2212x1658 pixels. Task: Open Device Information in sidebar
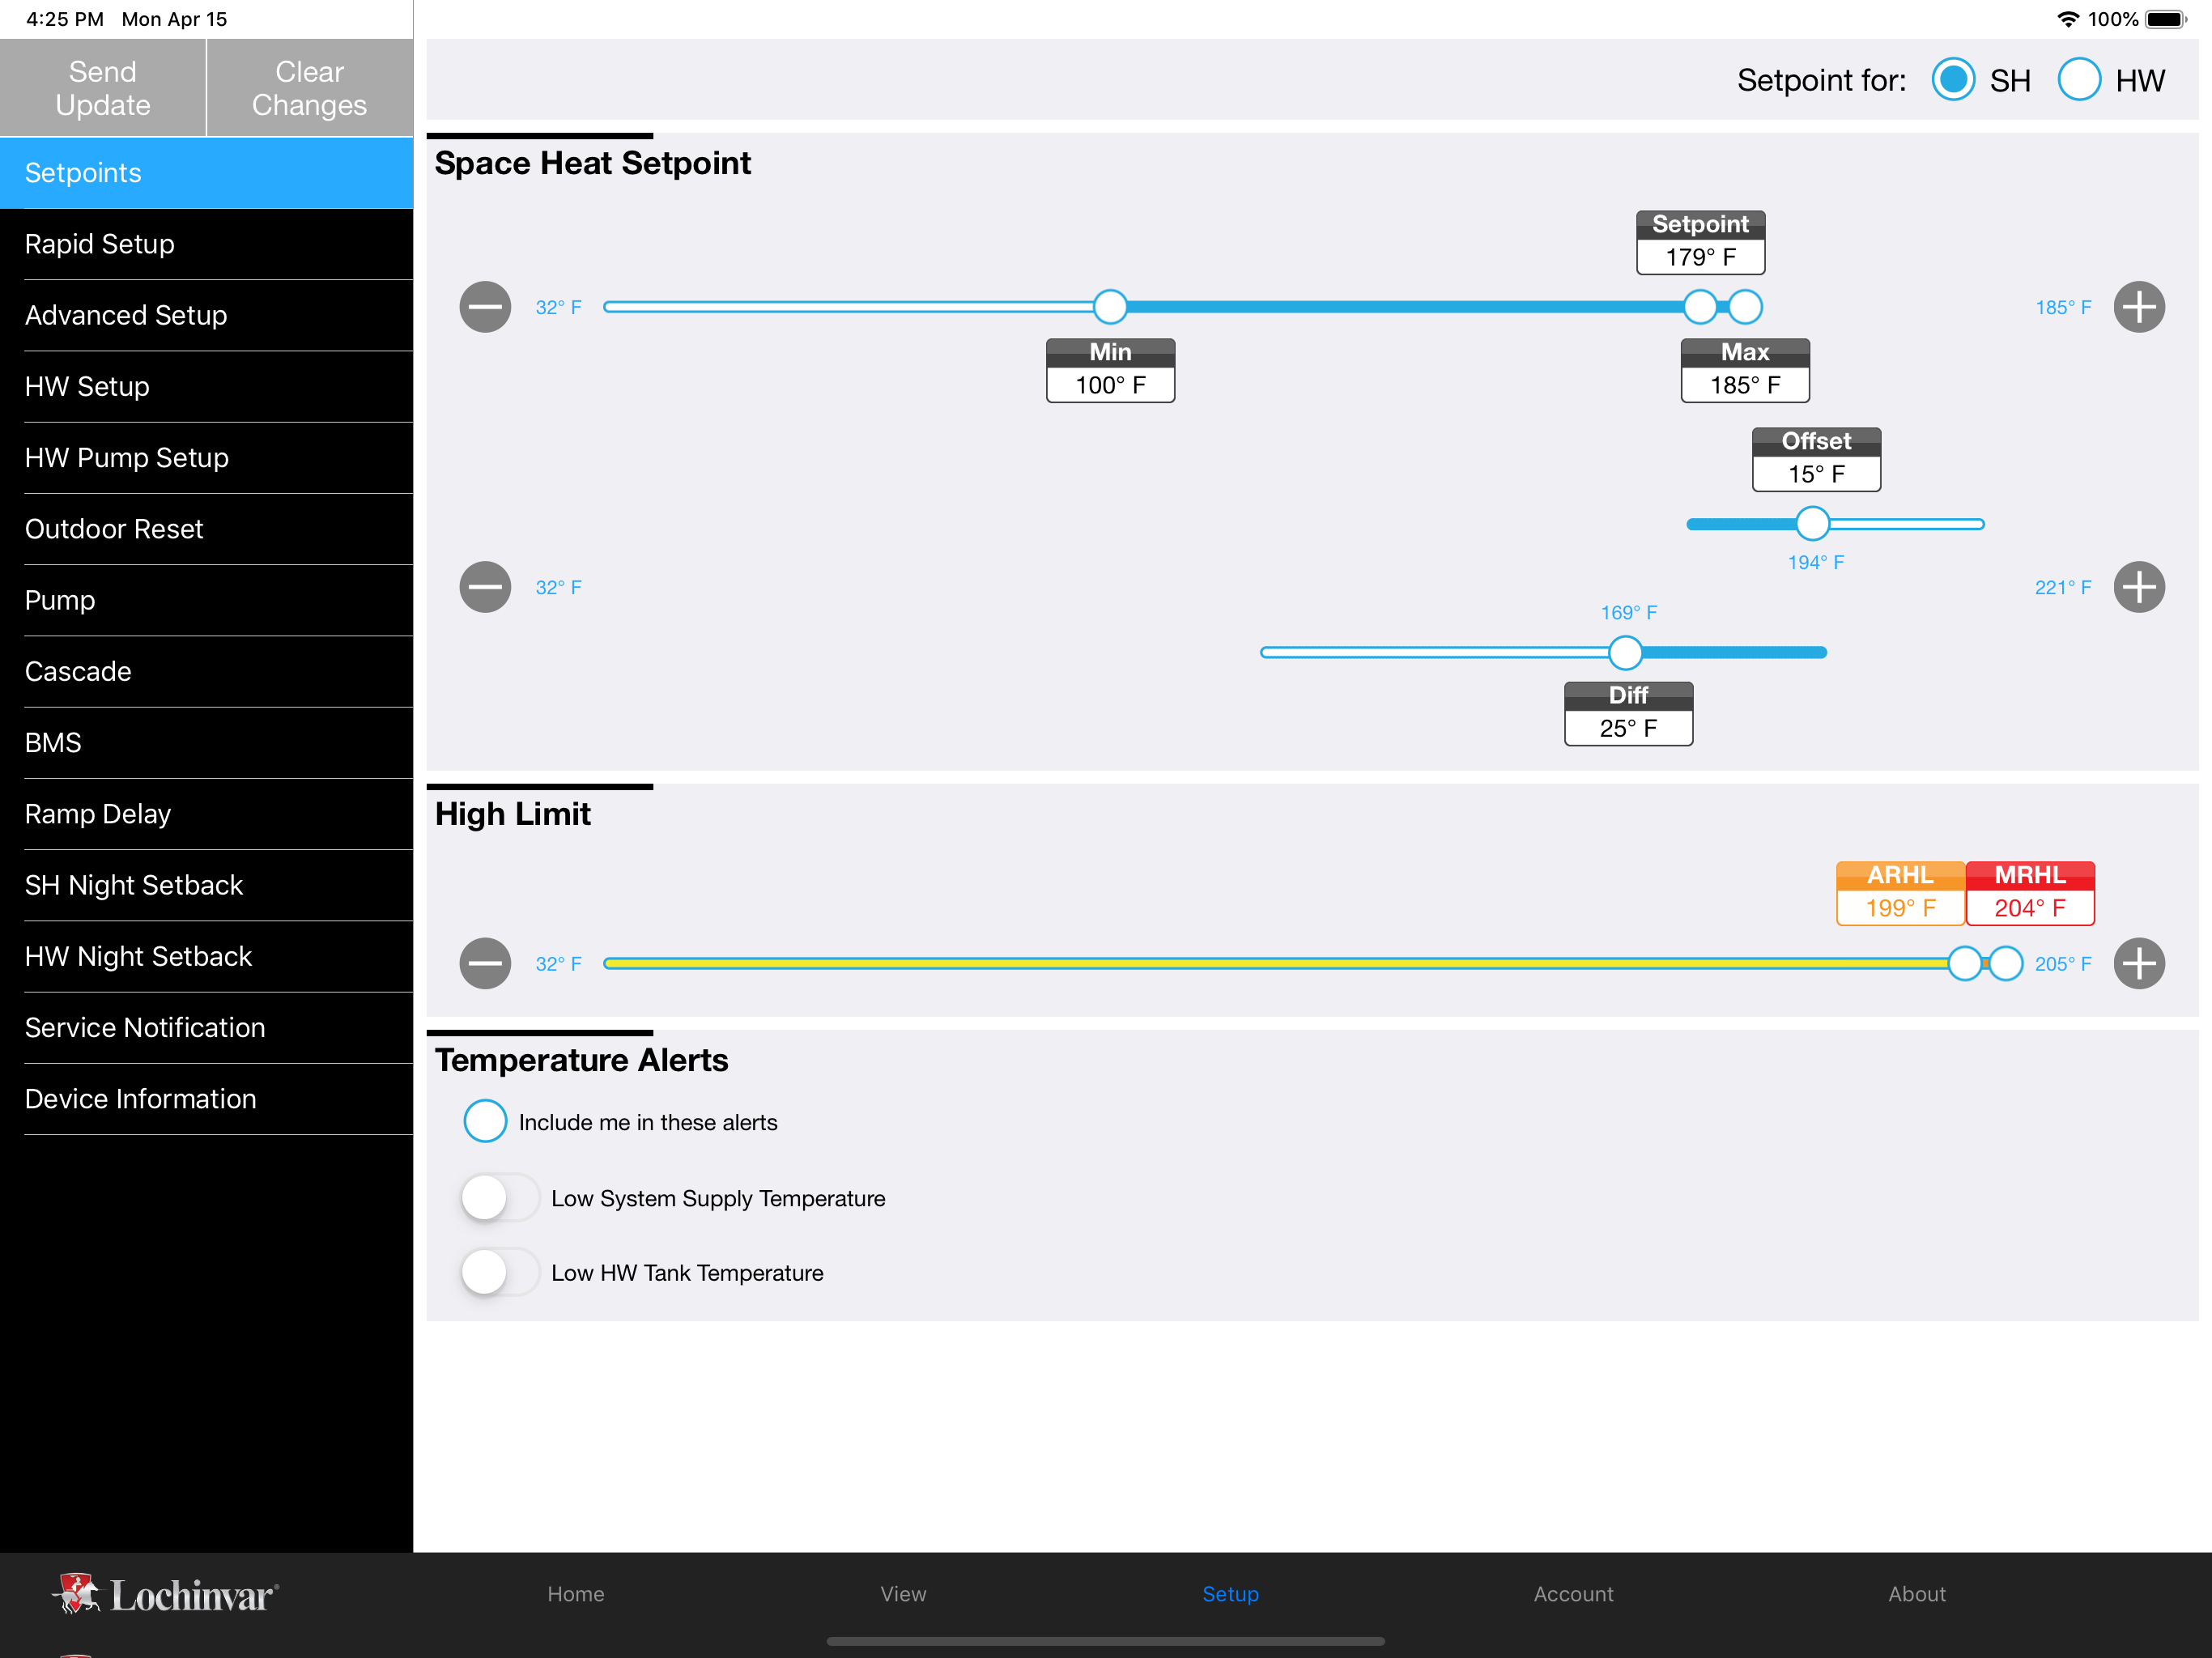click(x=207, y=1099)
